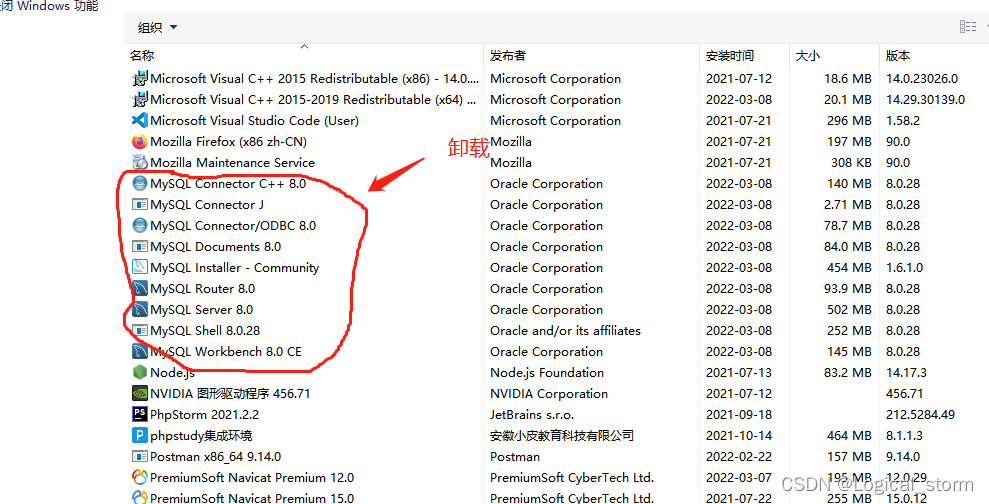Click the NVIDIA Corporation publisher cell
The height and width of the screenshot is (504, 989).
549,394
